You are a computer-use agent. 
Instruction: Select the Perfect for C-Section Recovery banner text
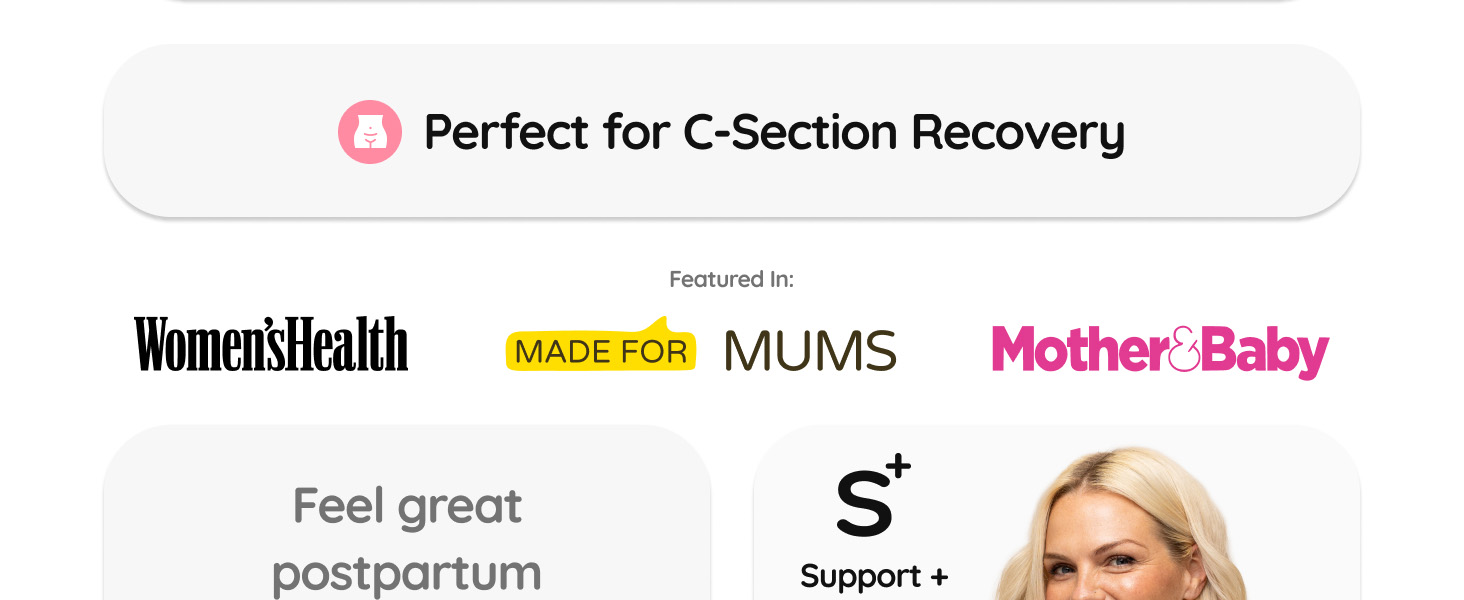tap(775, 132)
